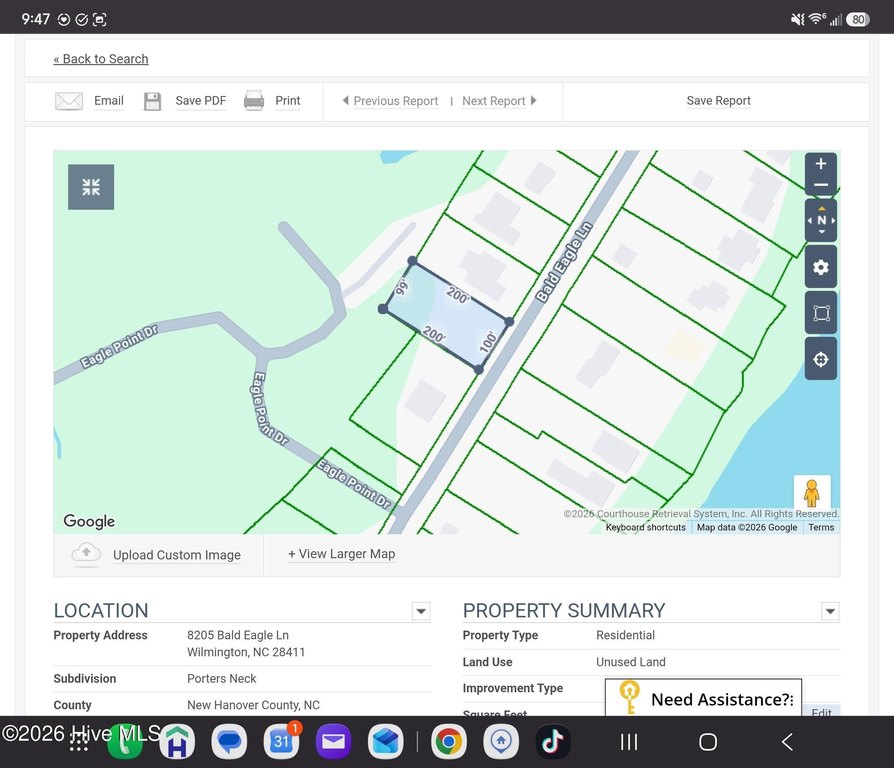The height and width of the screenshot is (768, 894).
Task: Reset map orientation with the N compass
Action: pos(821,220)
